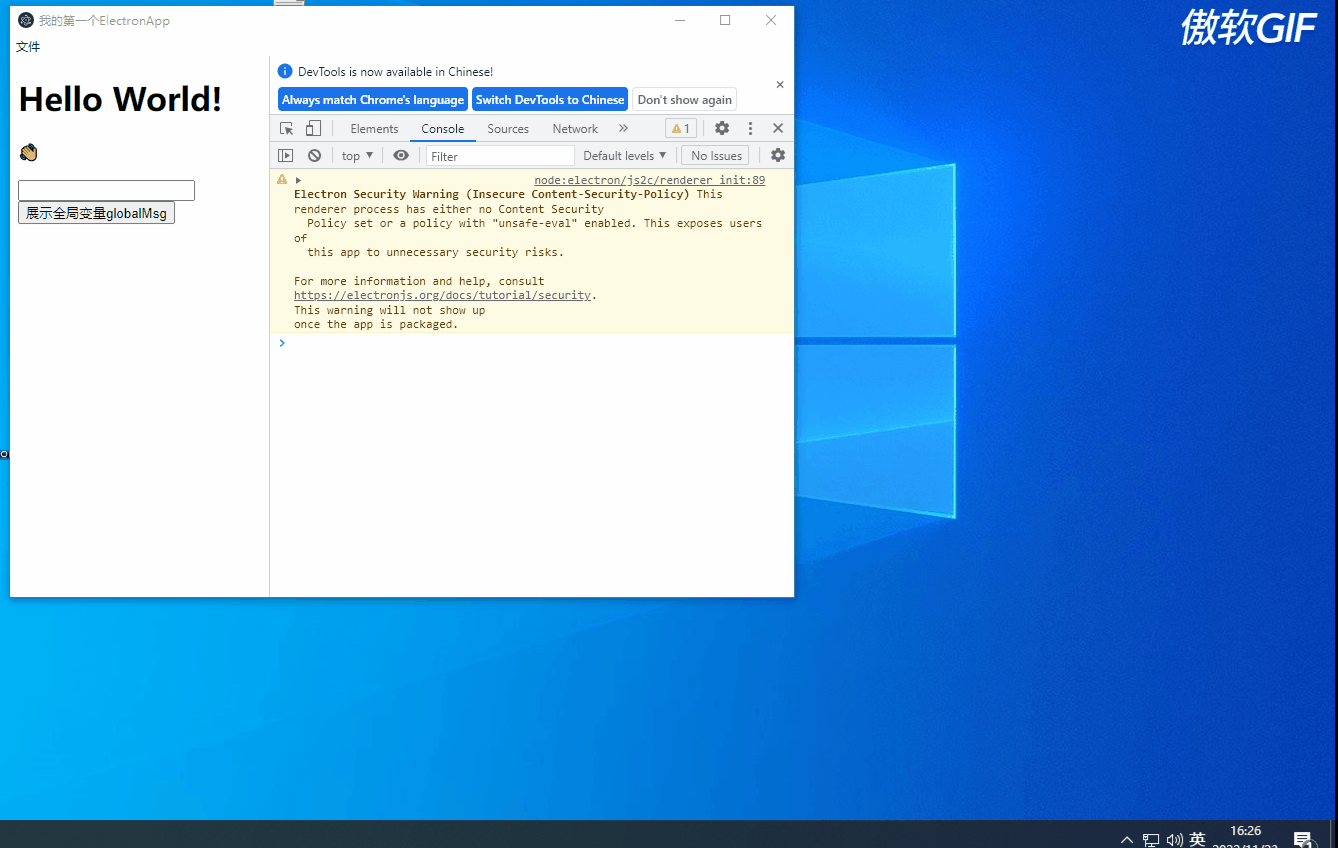Open the 文件 menu

pos(28,47)
